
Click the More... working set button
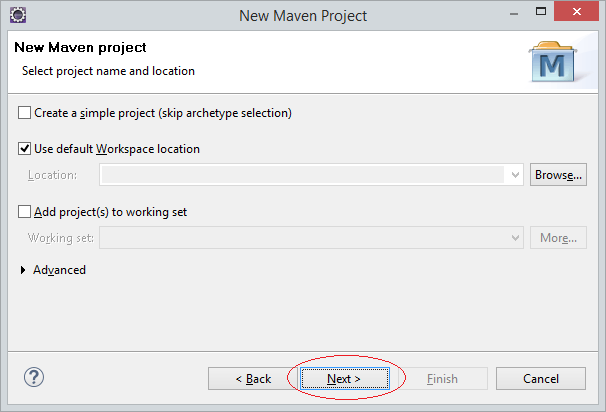coord(558,238)
